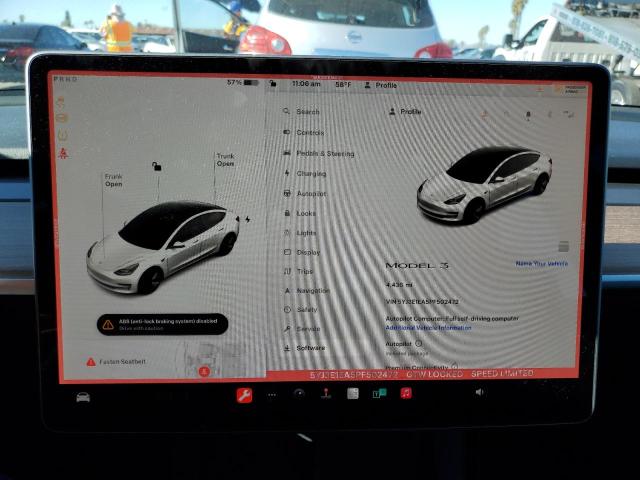Open the Trips menu

pyautogui.click(x=298, y=271)
